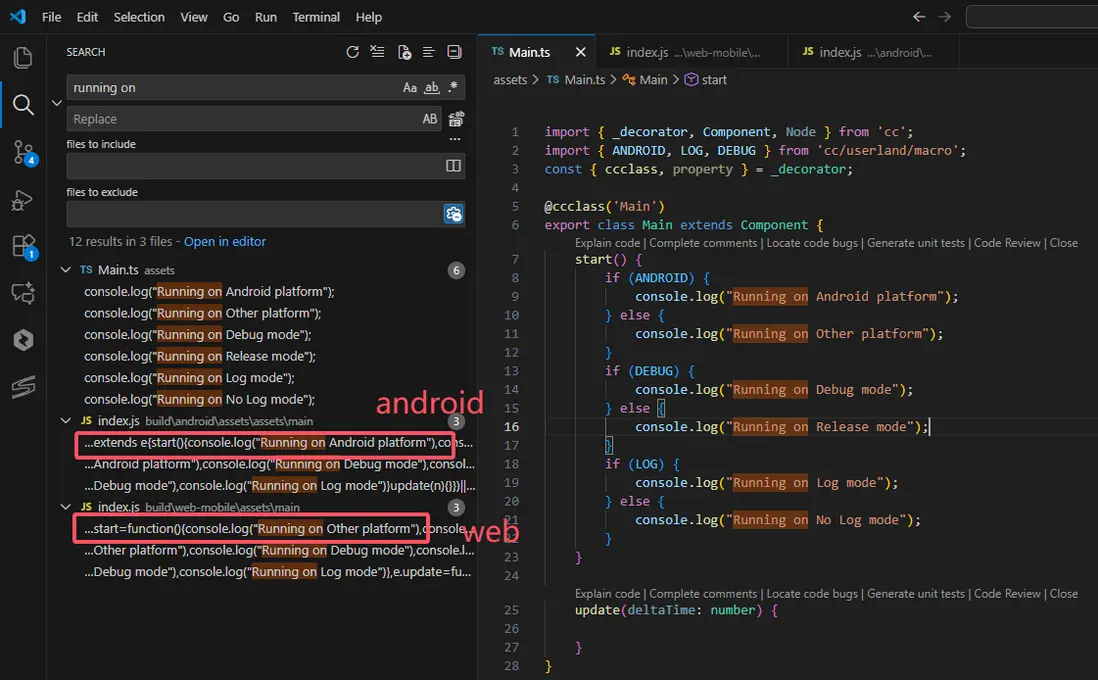
Task: Collapse Main.ts search results group
Action: coord(66,270)
